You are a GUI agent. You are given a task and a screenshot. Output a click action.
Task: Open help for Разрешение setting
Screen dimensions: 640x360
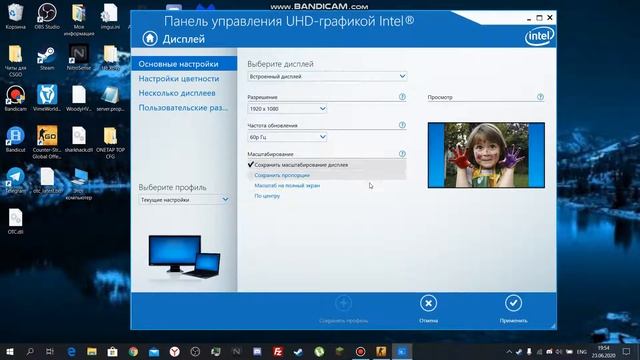pyautogui.click(x=402, y=97)
